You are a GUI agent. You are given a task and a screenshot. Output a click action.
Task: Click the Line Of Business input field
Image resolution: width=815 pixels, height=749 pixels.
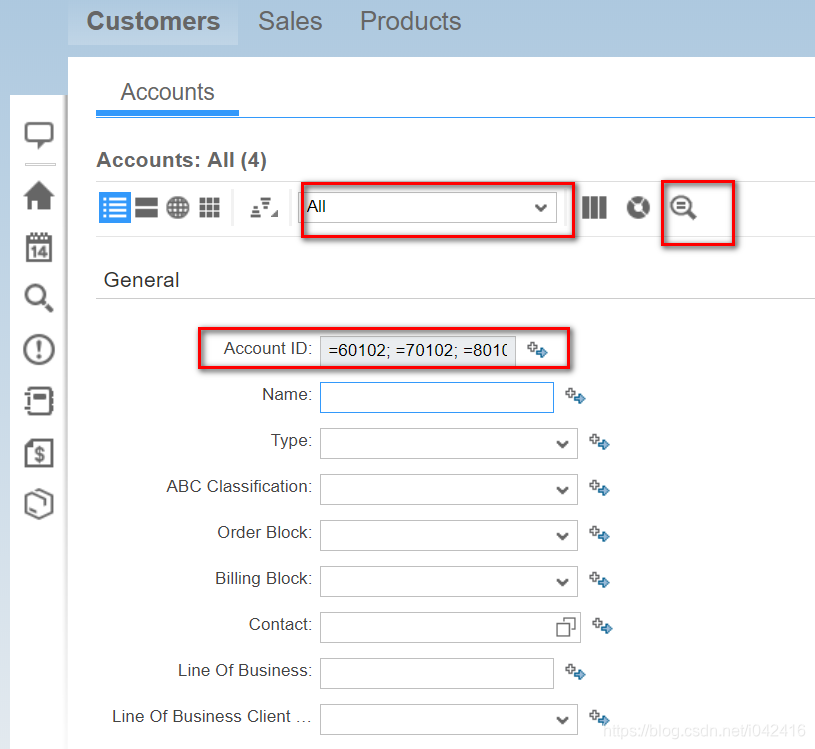point(437,674)
